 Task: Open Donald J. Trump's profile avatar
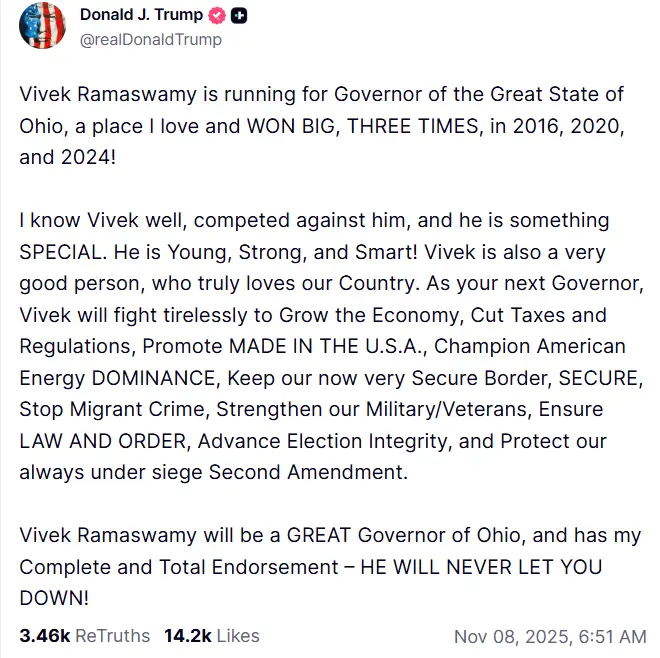pyautogui.click(x=43, y=26)
